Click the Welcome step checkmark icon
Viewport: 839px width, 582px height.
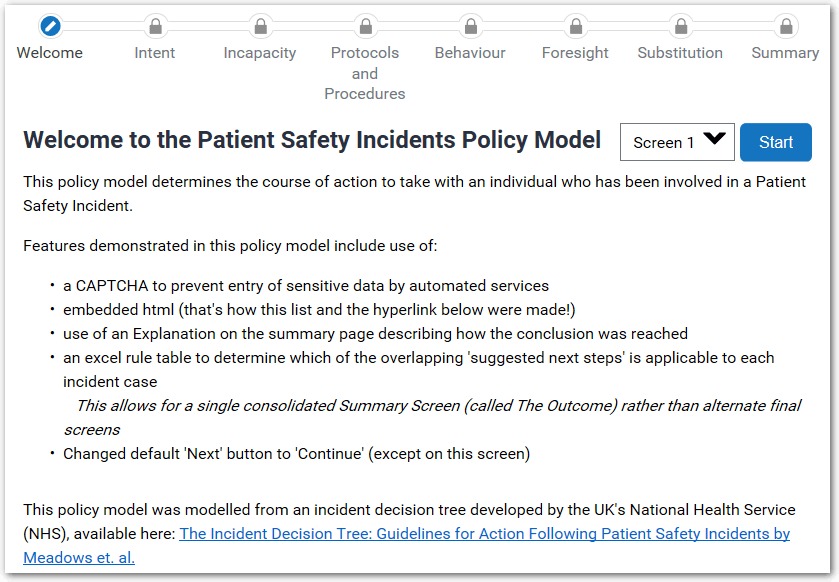pyautogui.click(x=48, y=26)
